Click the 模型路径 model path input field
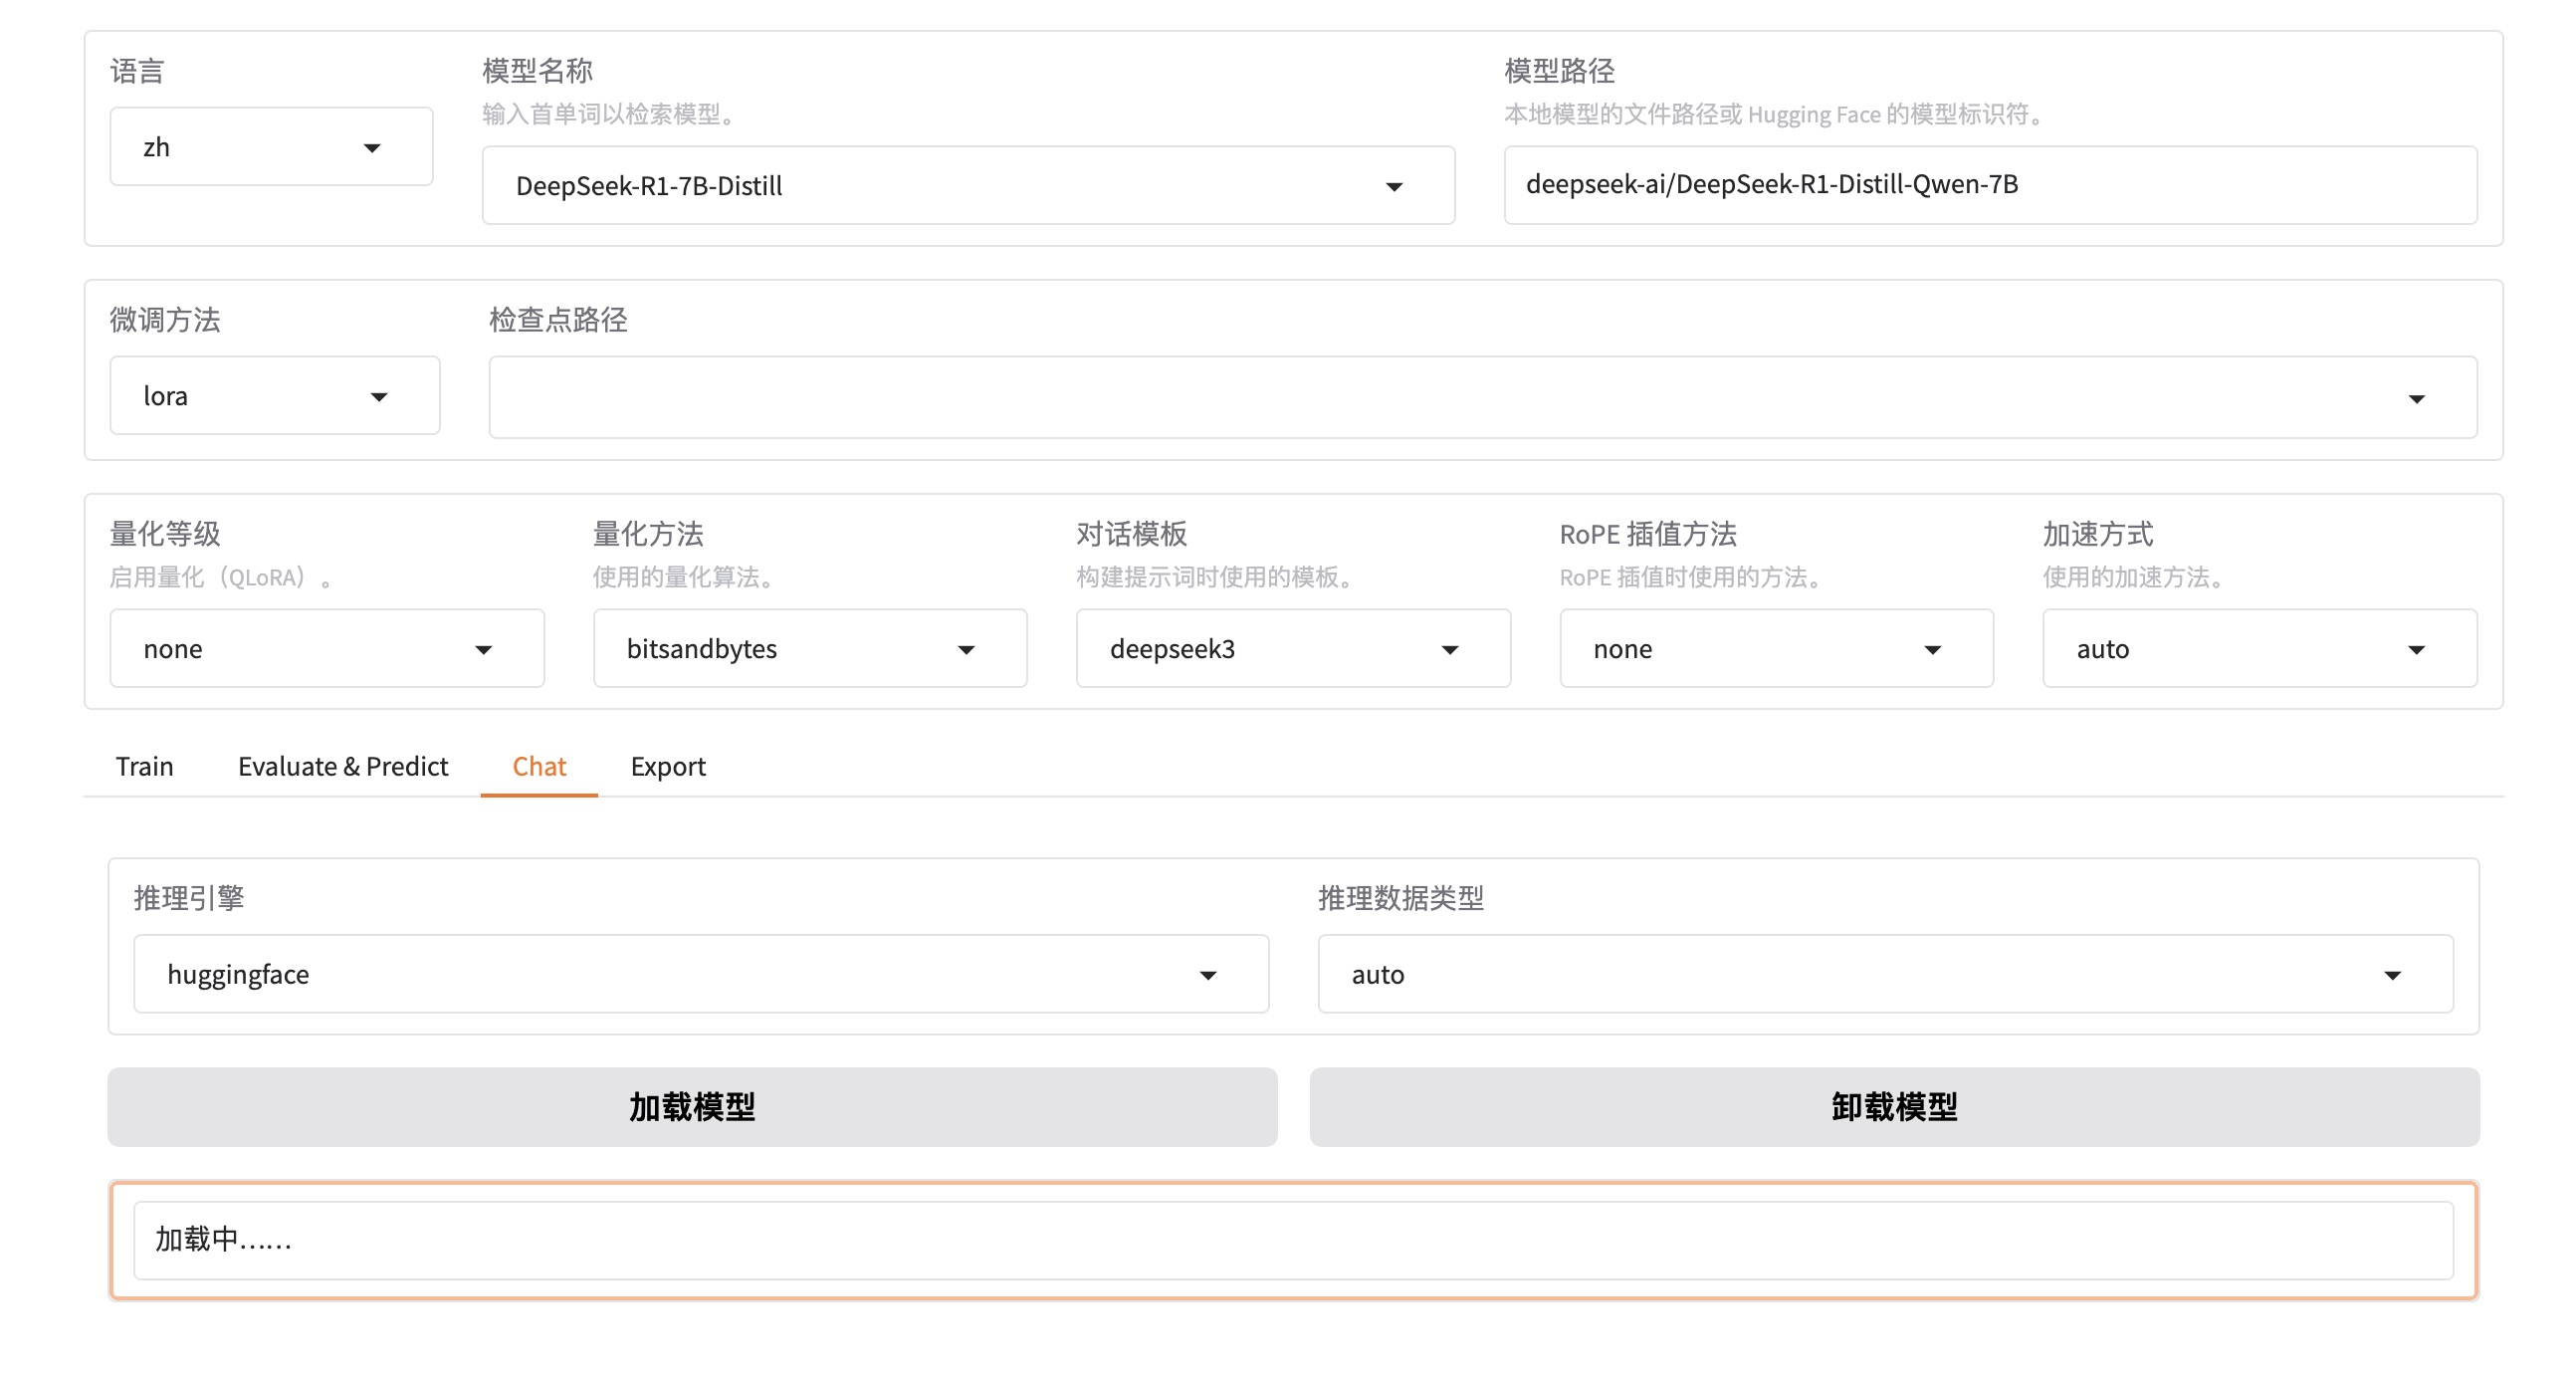 click(x=1988, y=185)
